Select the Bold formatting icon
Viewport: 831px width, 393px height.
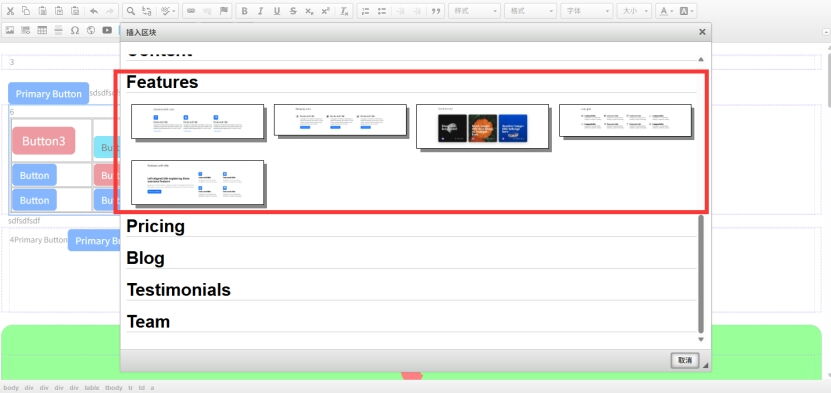(244, 11)
